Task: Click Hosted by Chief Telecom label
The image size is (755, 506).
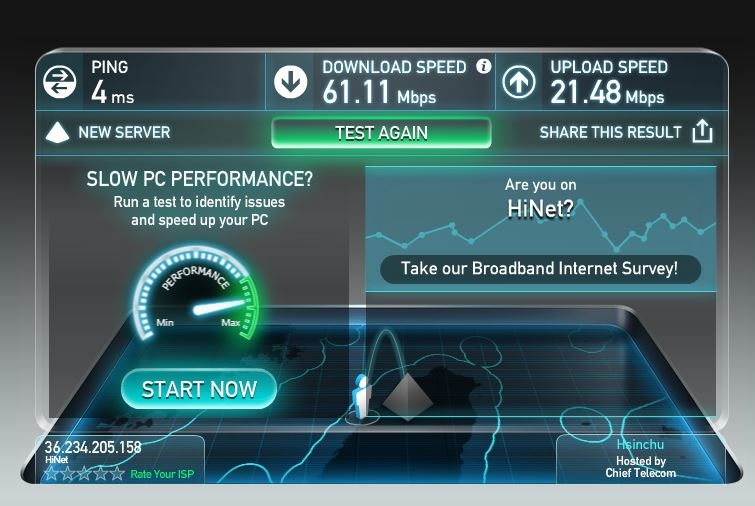Action: click(641, 467)
